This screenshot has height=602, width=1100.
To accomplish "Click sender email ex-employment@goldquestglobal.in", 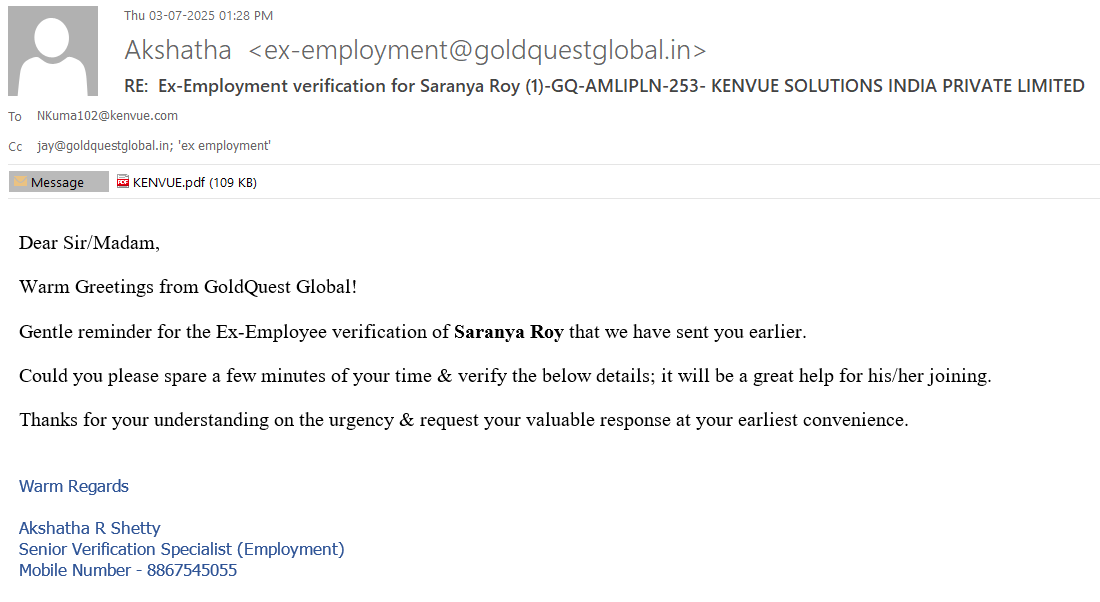I will tap(477, 50).
